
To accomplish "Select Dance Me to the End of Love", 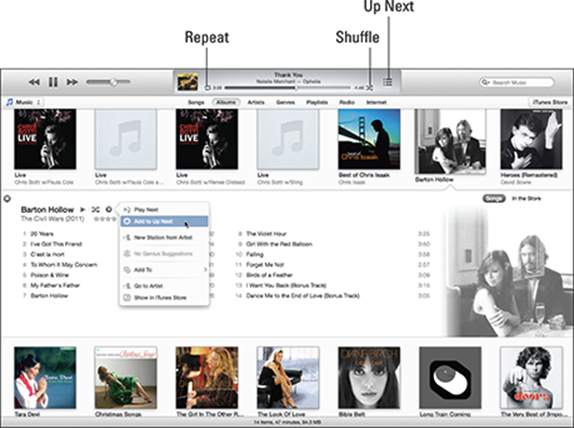I will (303, 295).
